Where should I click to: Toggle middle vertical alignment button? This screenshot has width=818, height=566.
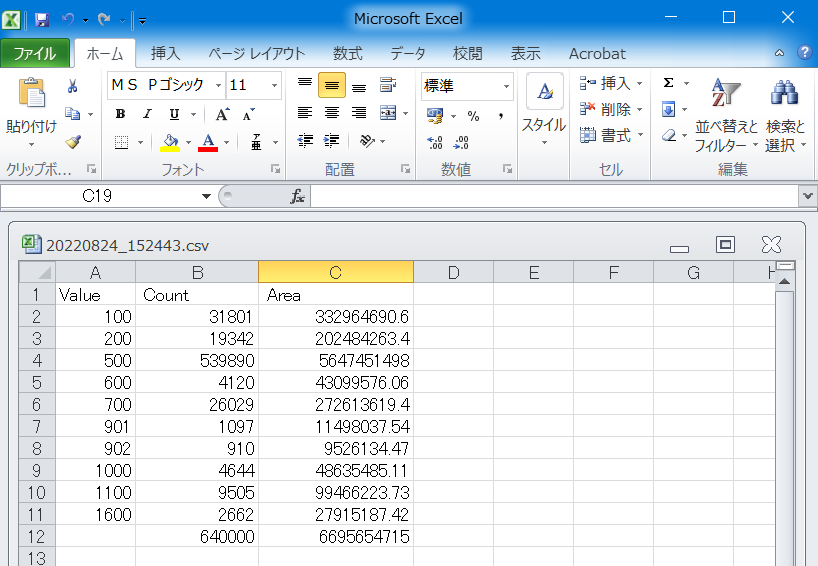coord(332,86)
